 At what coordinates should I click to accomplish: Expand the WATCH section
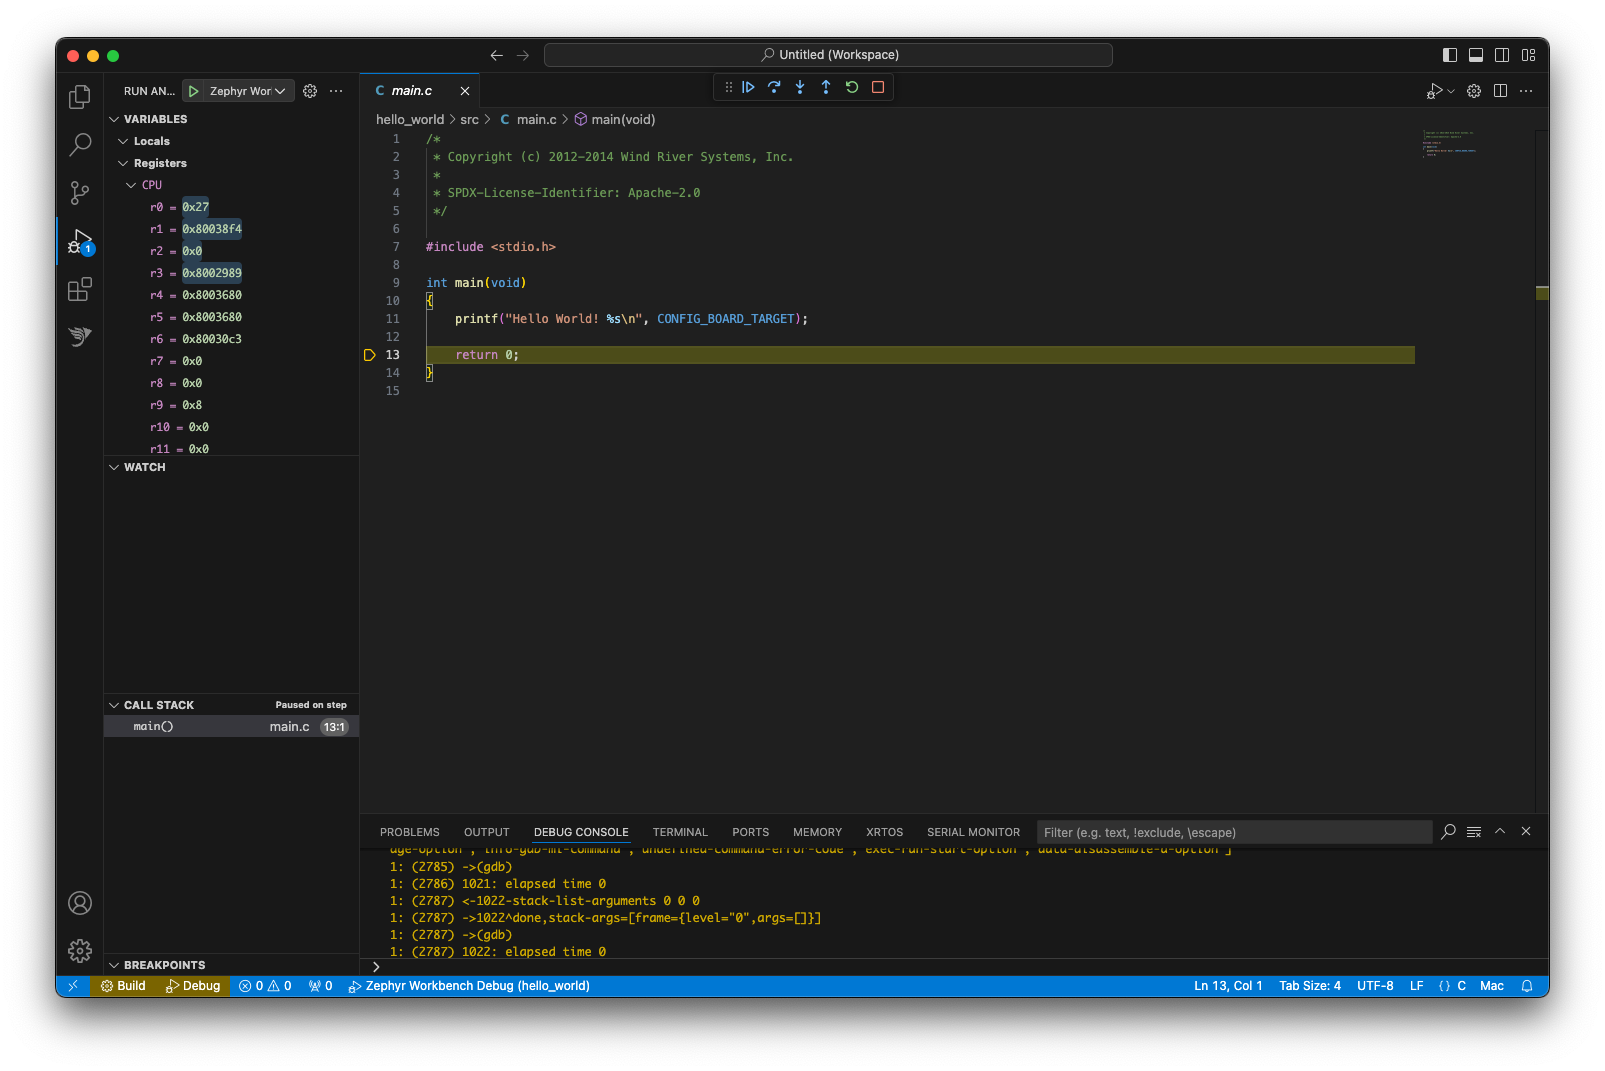click(113, 466)
